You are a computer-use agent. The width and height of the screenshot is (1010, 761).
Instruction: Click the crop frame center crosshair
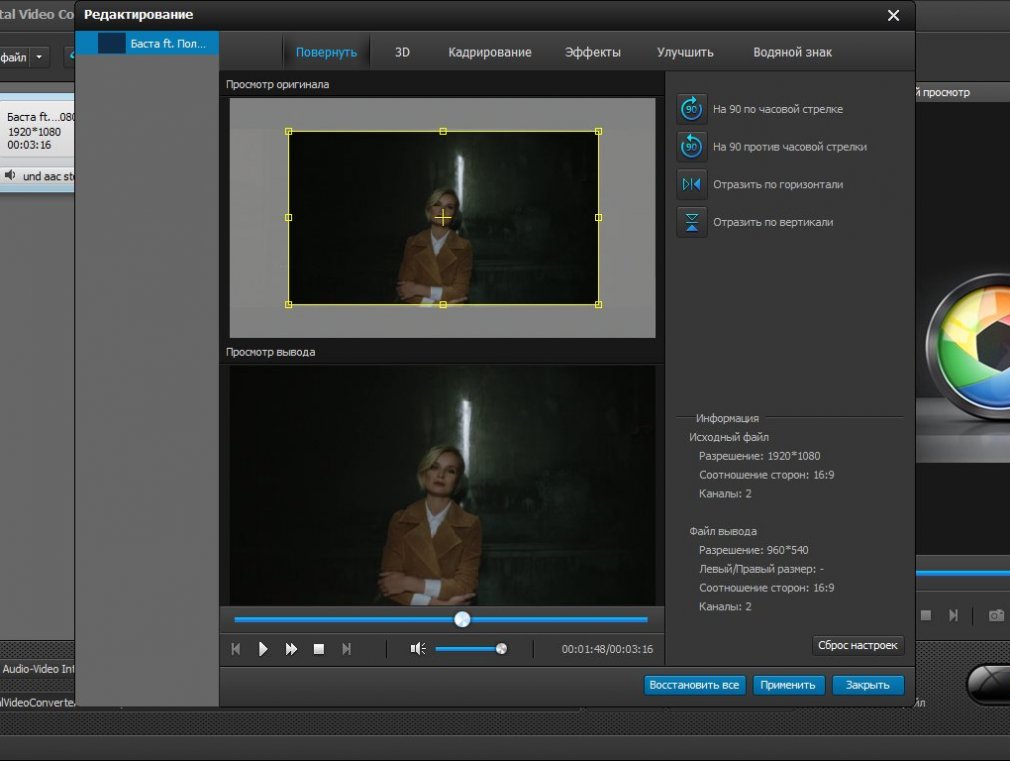[443, 218]
